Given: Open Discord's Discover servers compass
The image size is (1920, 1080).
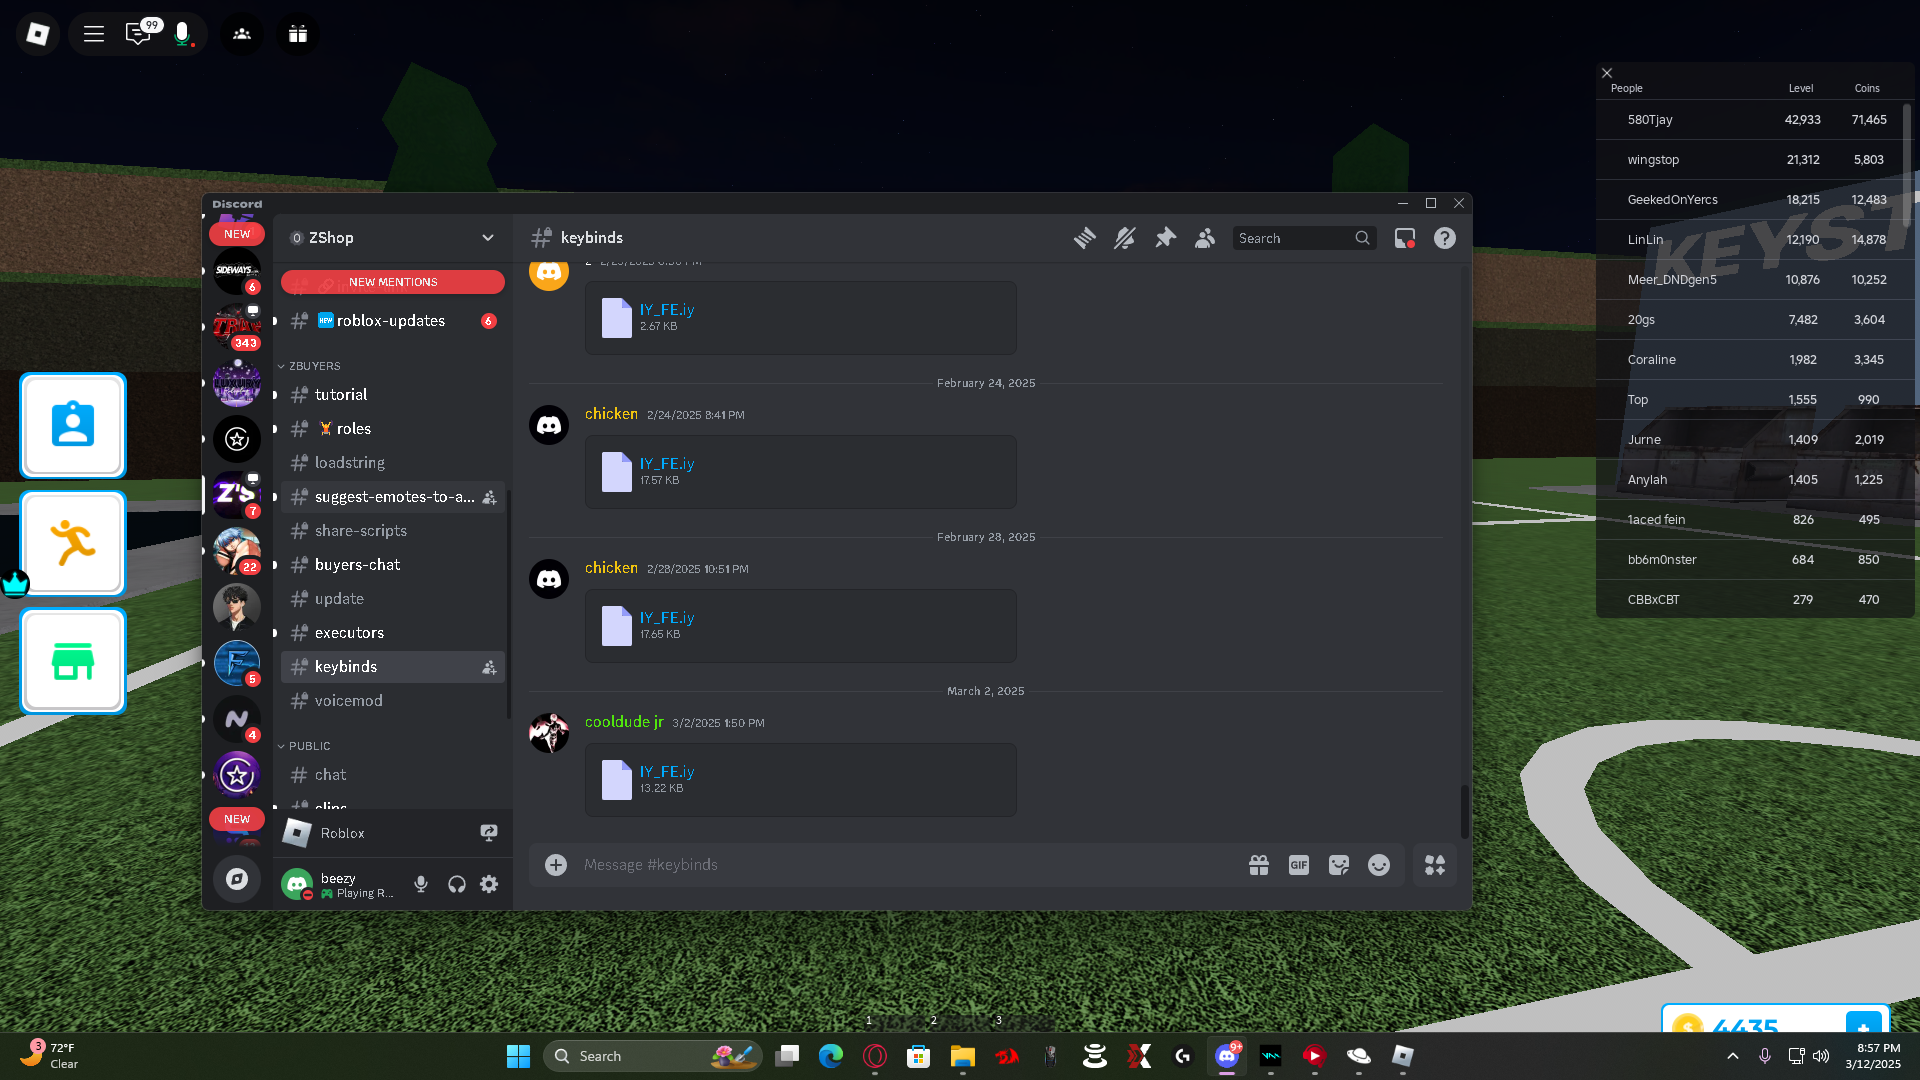Looking at the screenshot, I should tap(237, 879).
